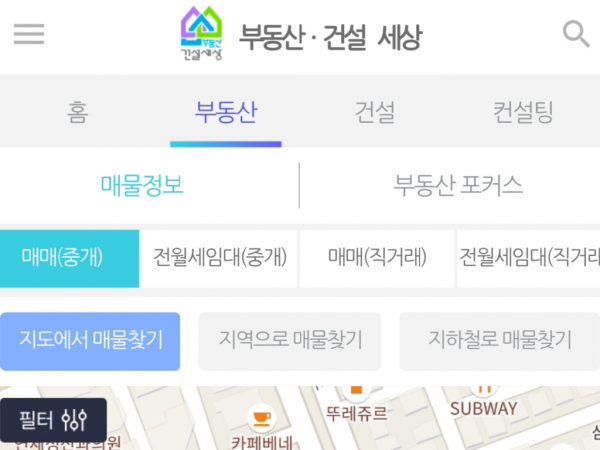Toggle the 매매(중개) category option
Viewport: 600px width, 450px height.
69,258
